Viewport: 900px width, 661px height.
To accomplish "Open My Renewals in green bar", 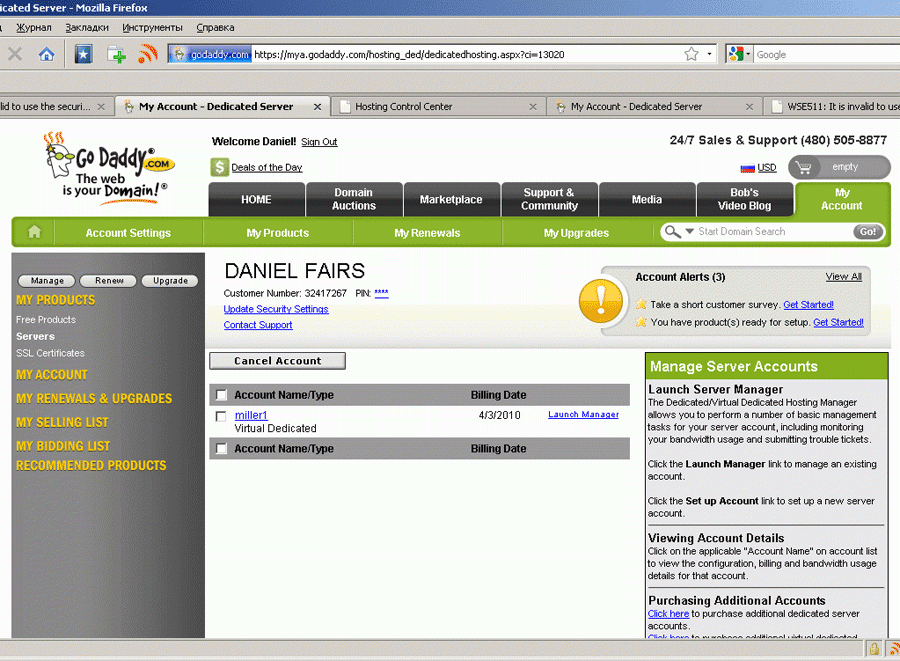I will tap(427, 233).
